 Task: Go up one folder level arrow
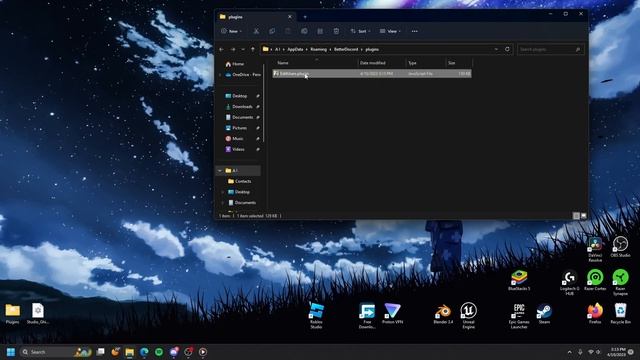coord(253,49)
